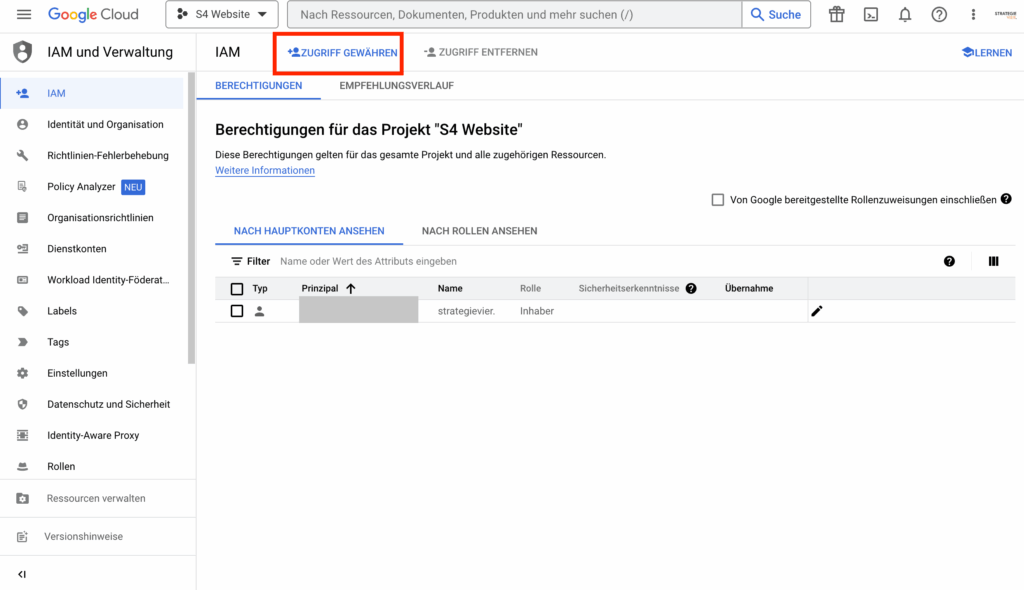Click the user type icon in strategievier row

259,311
